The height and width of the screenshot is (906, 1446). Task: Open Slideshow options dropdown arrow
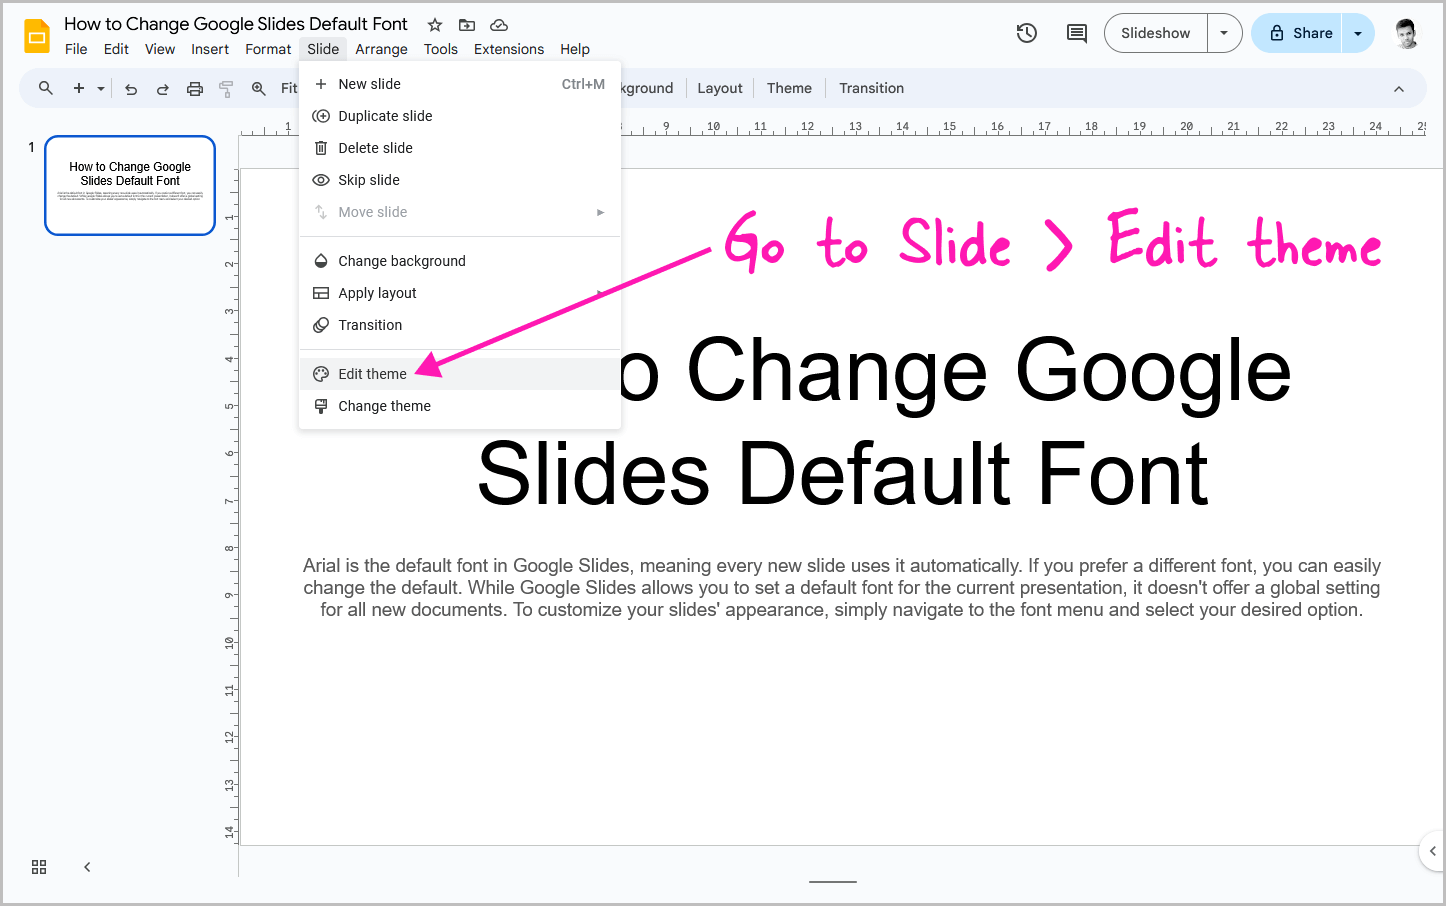[1224, 33]
